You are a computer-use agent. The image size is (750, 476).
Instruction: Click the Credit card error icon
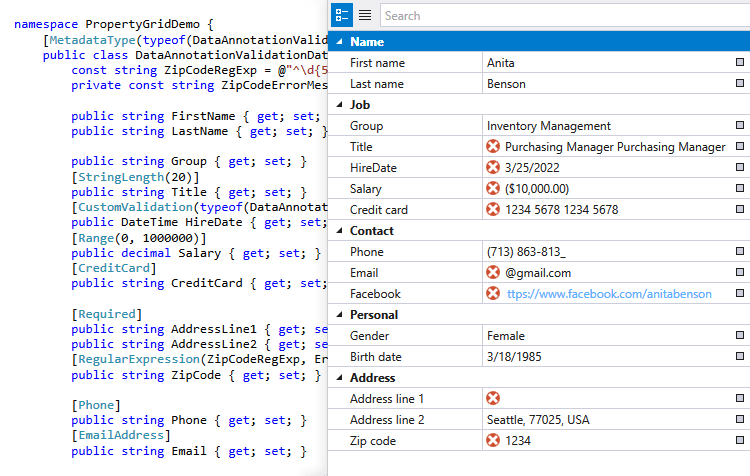[493, 210]
